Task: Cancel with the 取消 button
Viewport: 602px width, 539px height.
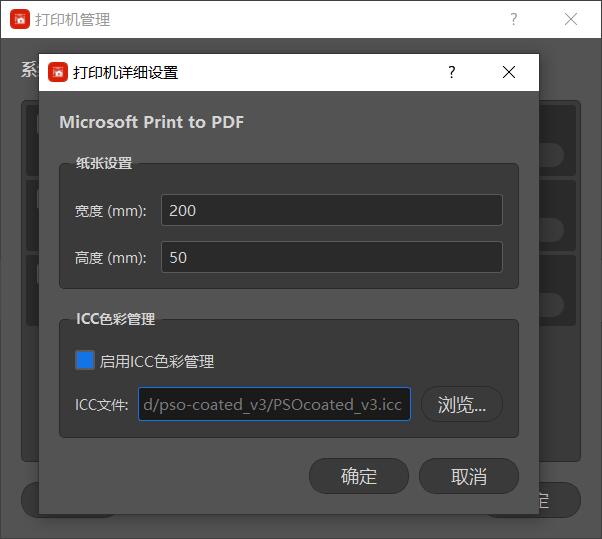Action: [x=469, y=476]
